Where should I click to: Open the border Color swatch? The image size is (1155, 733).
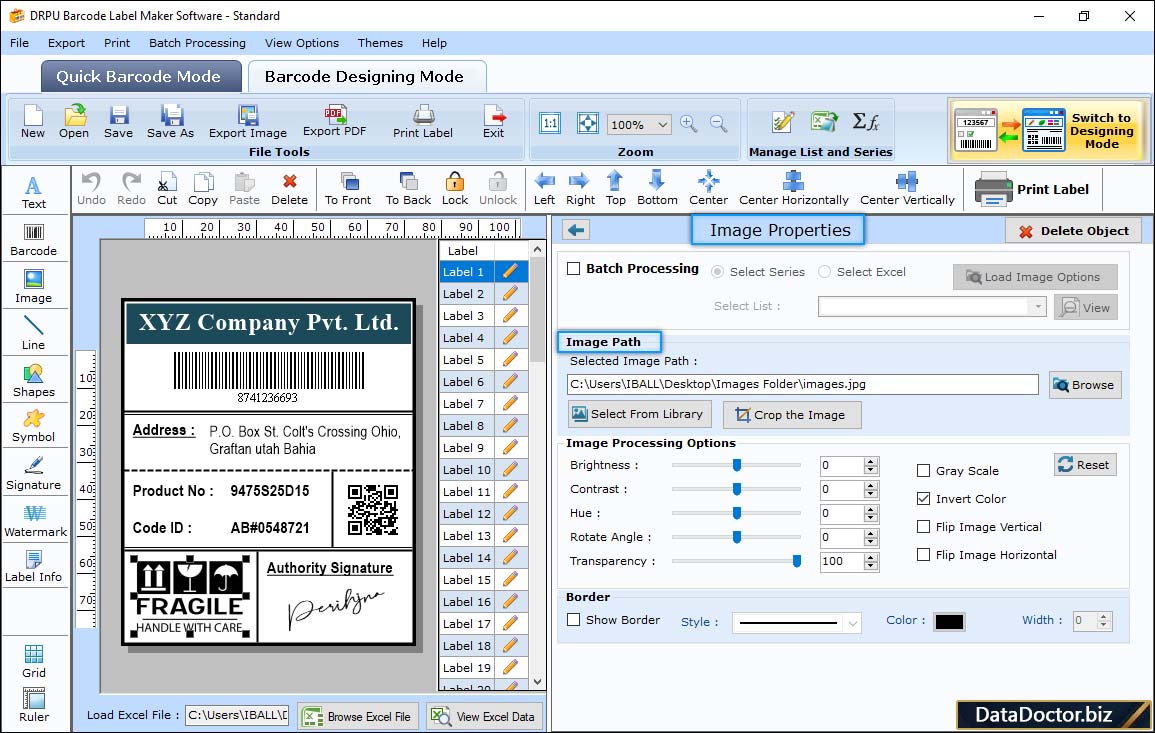[949, 622]
